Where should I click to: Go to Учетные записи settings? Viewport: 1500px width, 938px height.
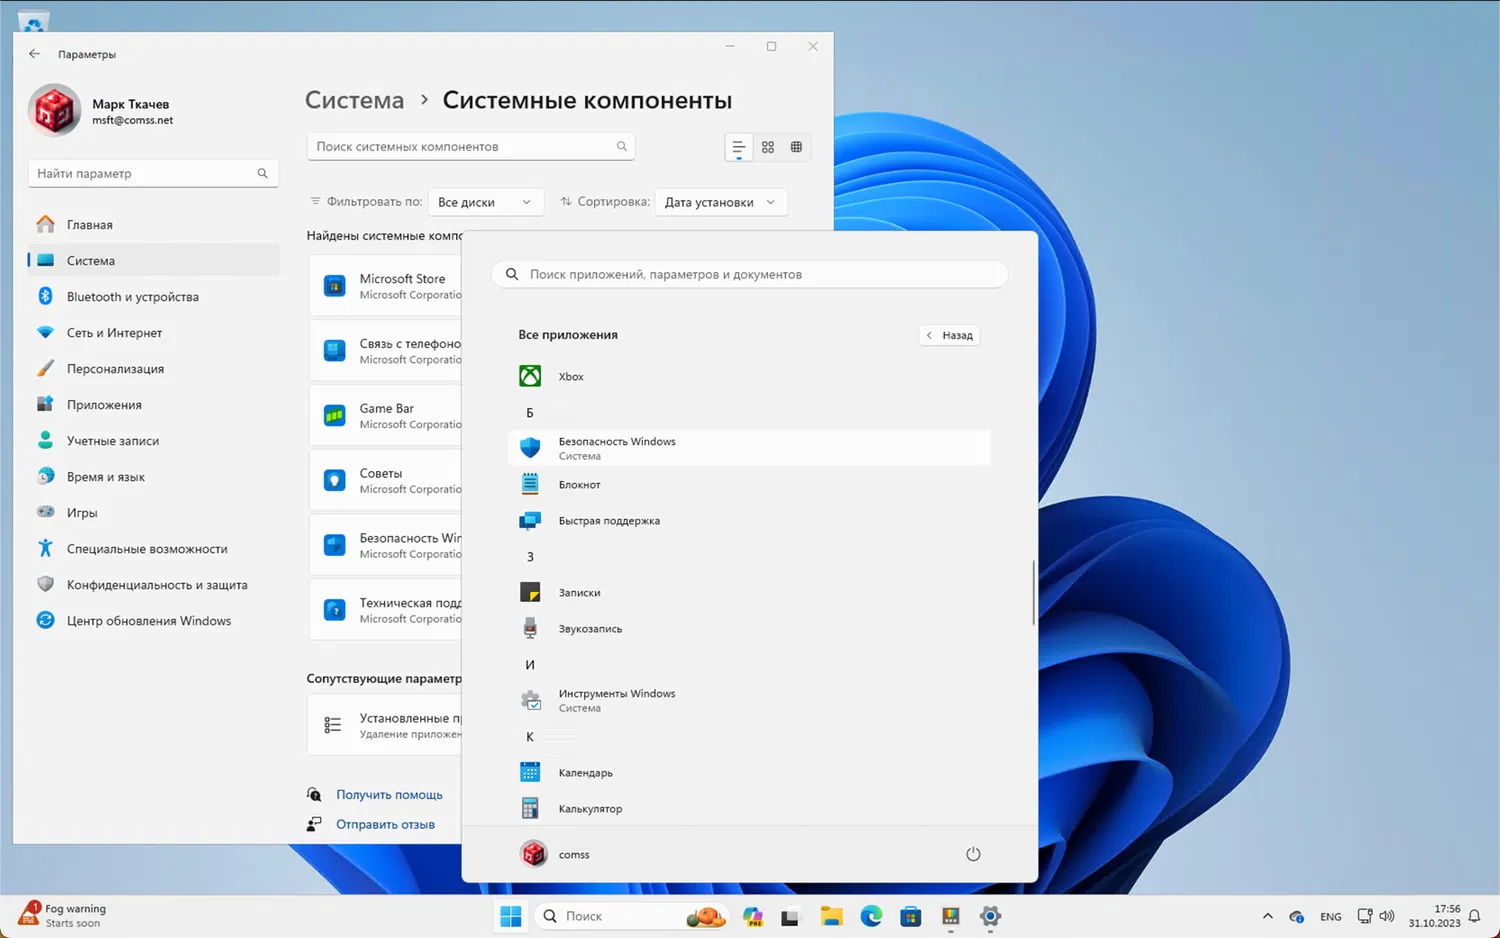point(154,441)
